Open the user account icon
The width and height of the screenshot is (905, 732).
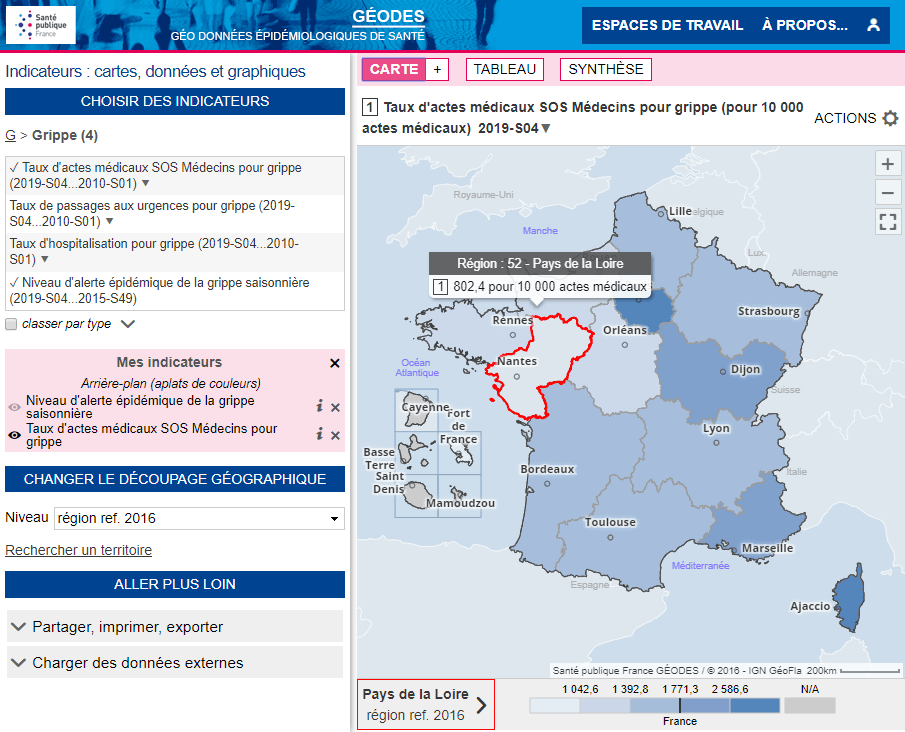(874, 25)
